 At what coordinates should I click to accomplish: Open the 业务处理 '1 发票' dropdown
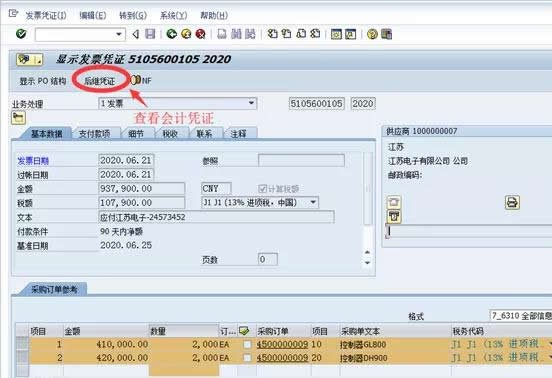click(251, 103)
